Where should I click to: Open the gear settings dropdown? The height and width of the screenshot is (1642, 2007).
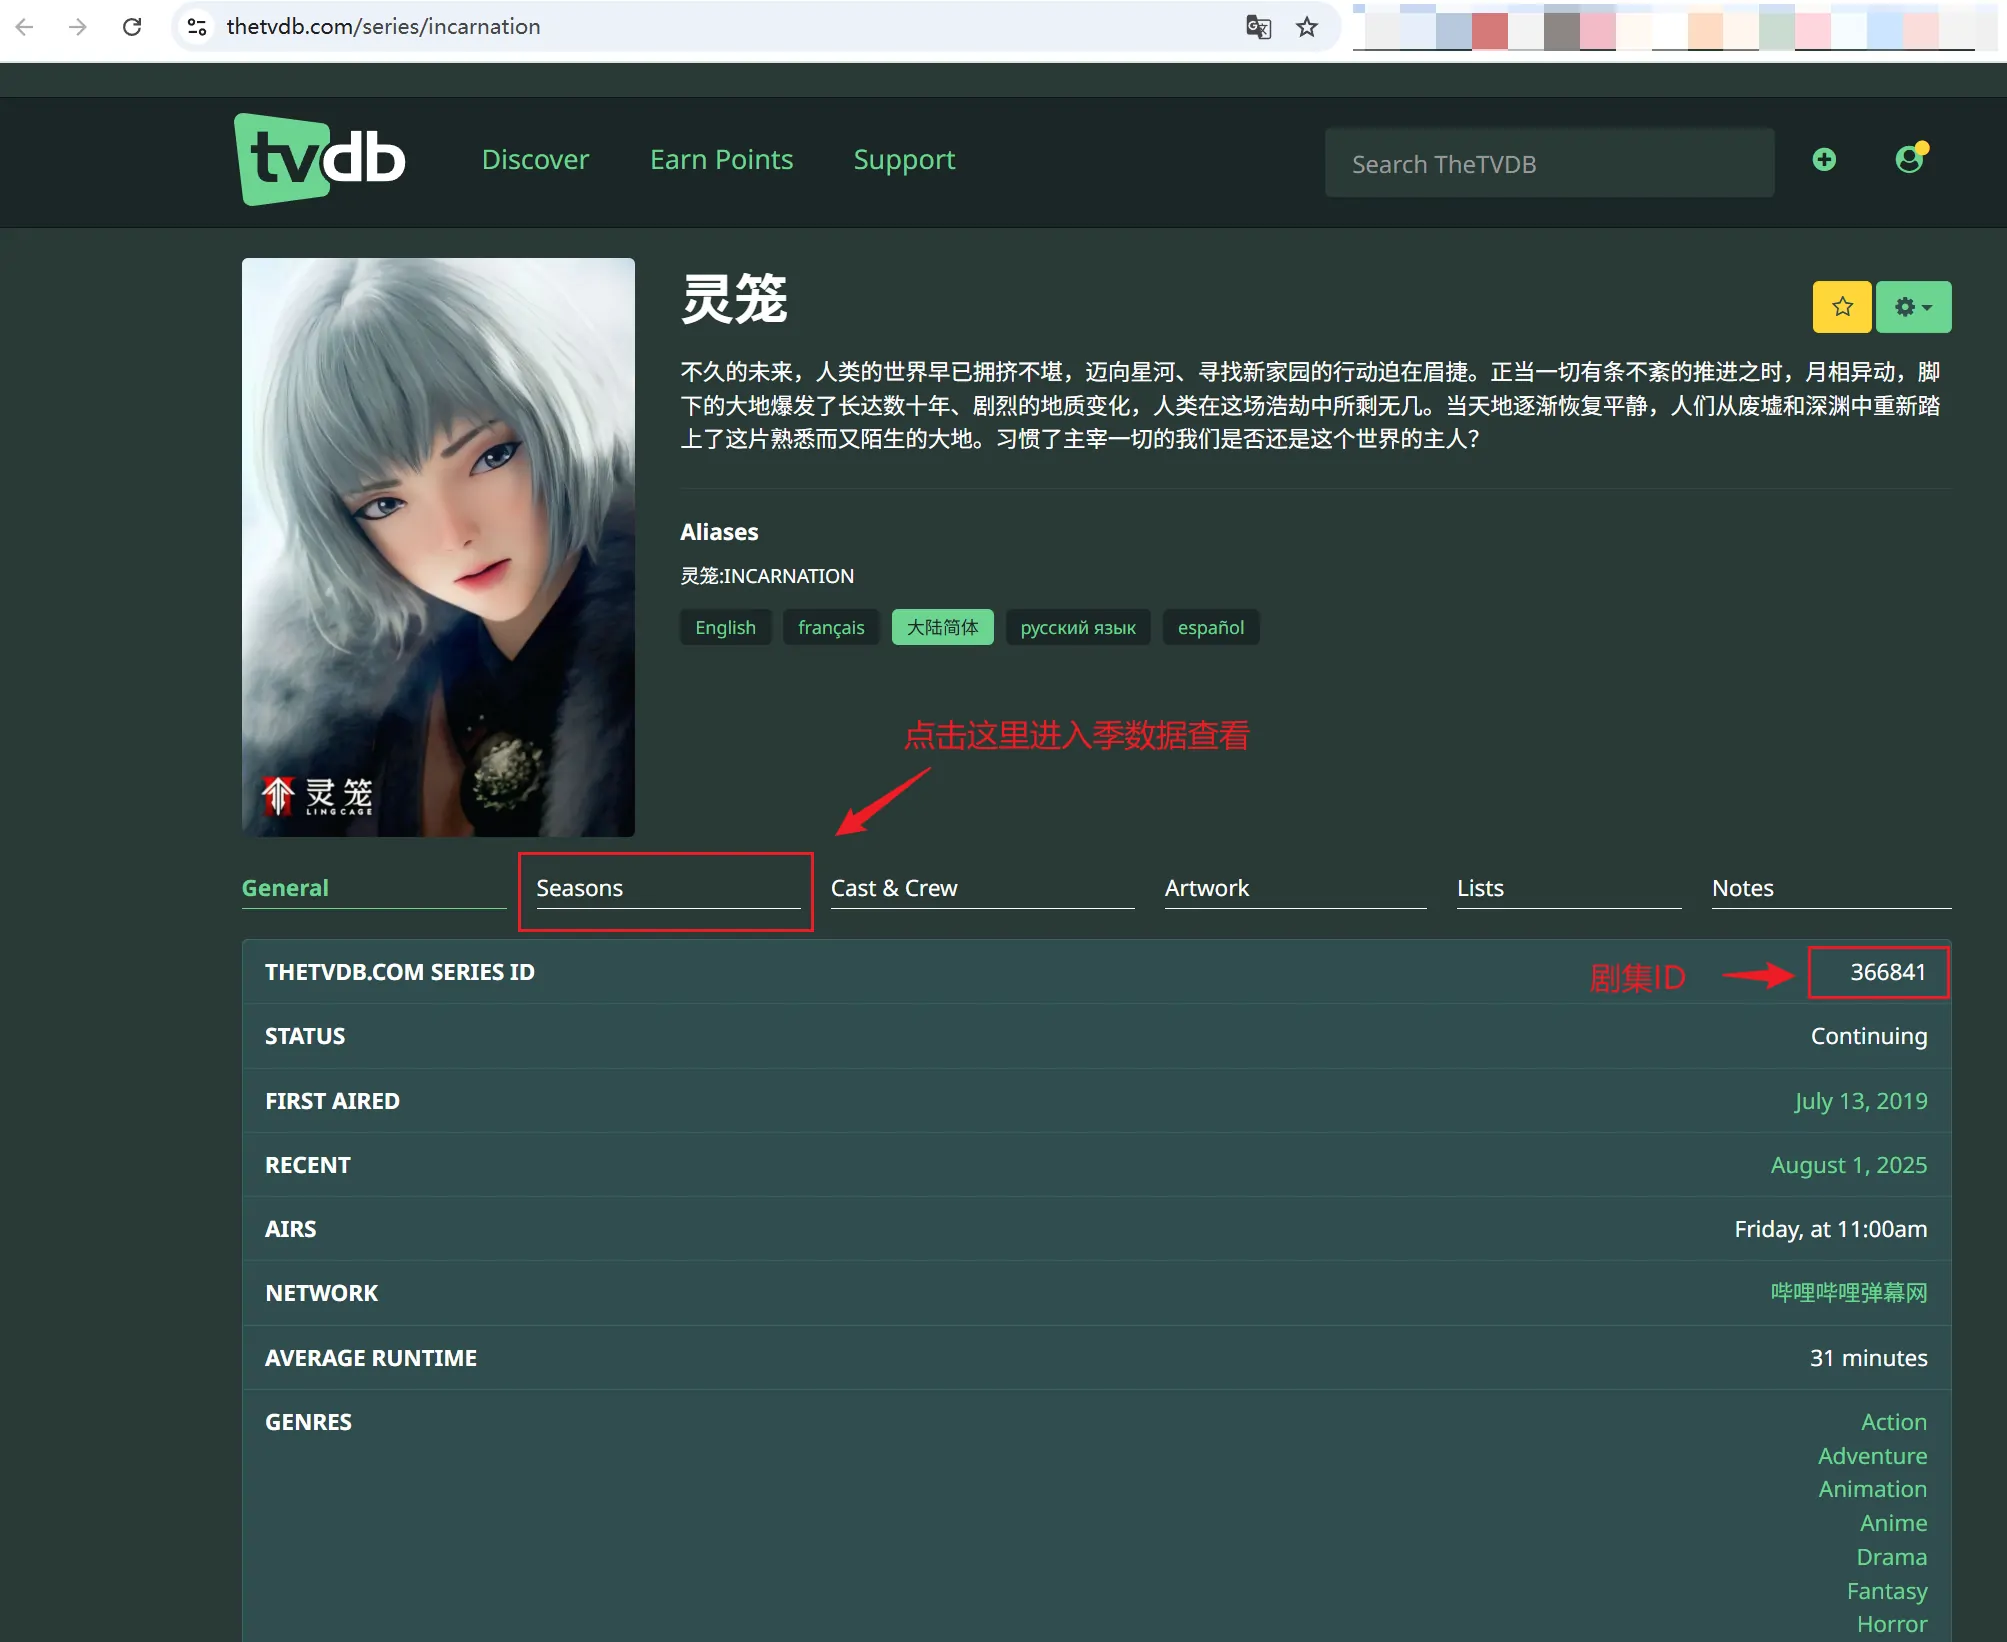click(1912, 307)
